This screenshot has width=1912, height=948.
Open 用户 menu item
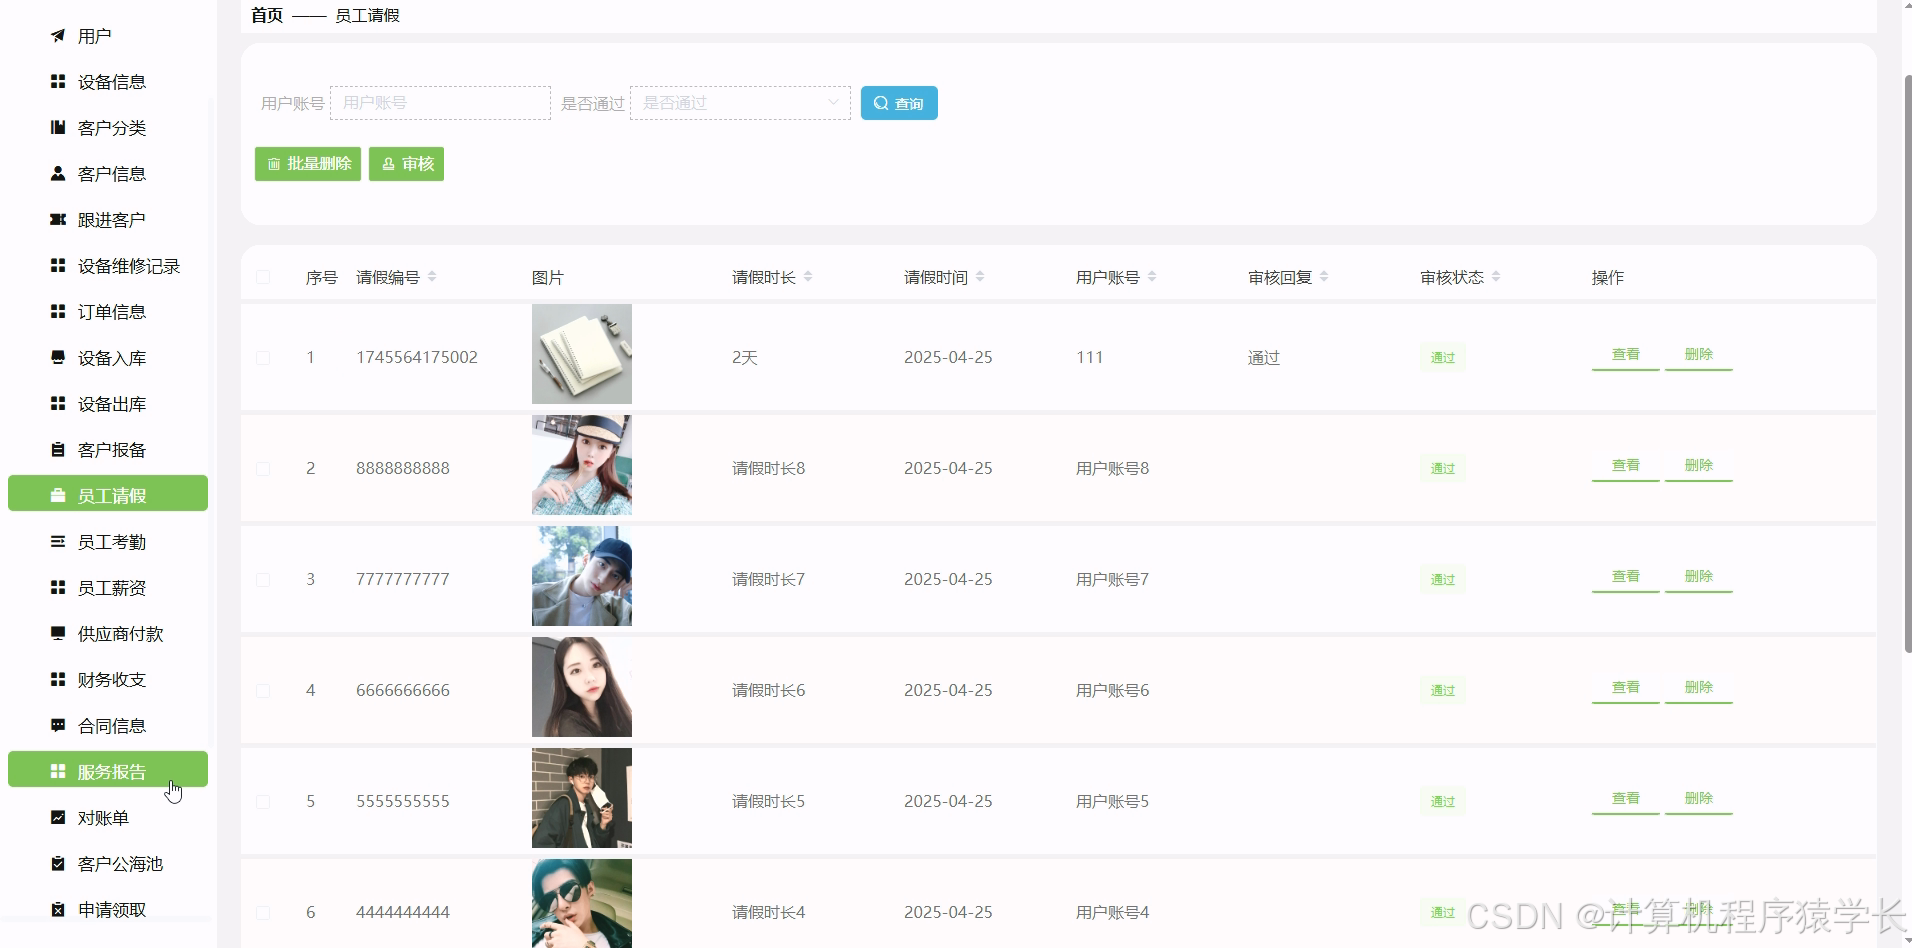pos(108,36)
